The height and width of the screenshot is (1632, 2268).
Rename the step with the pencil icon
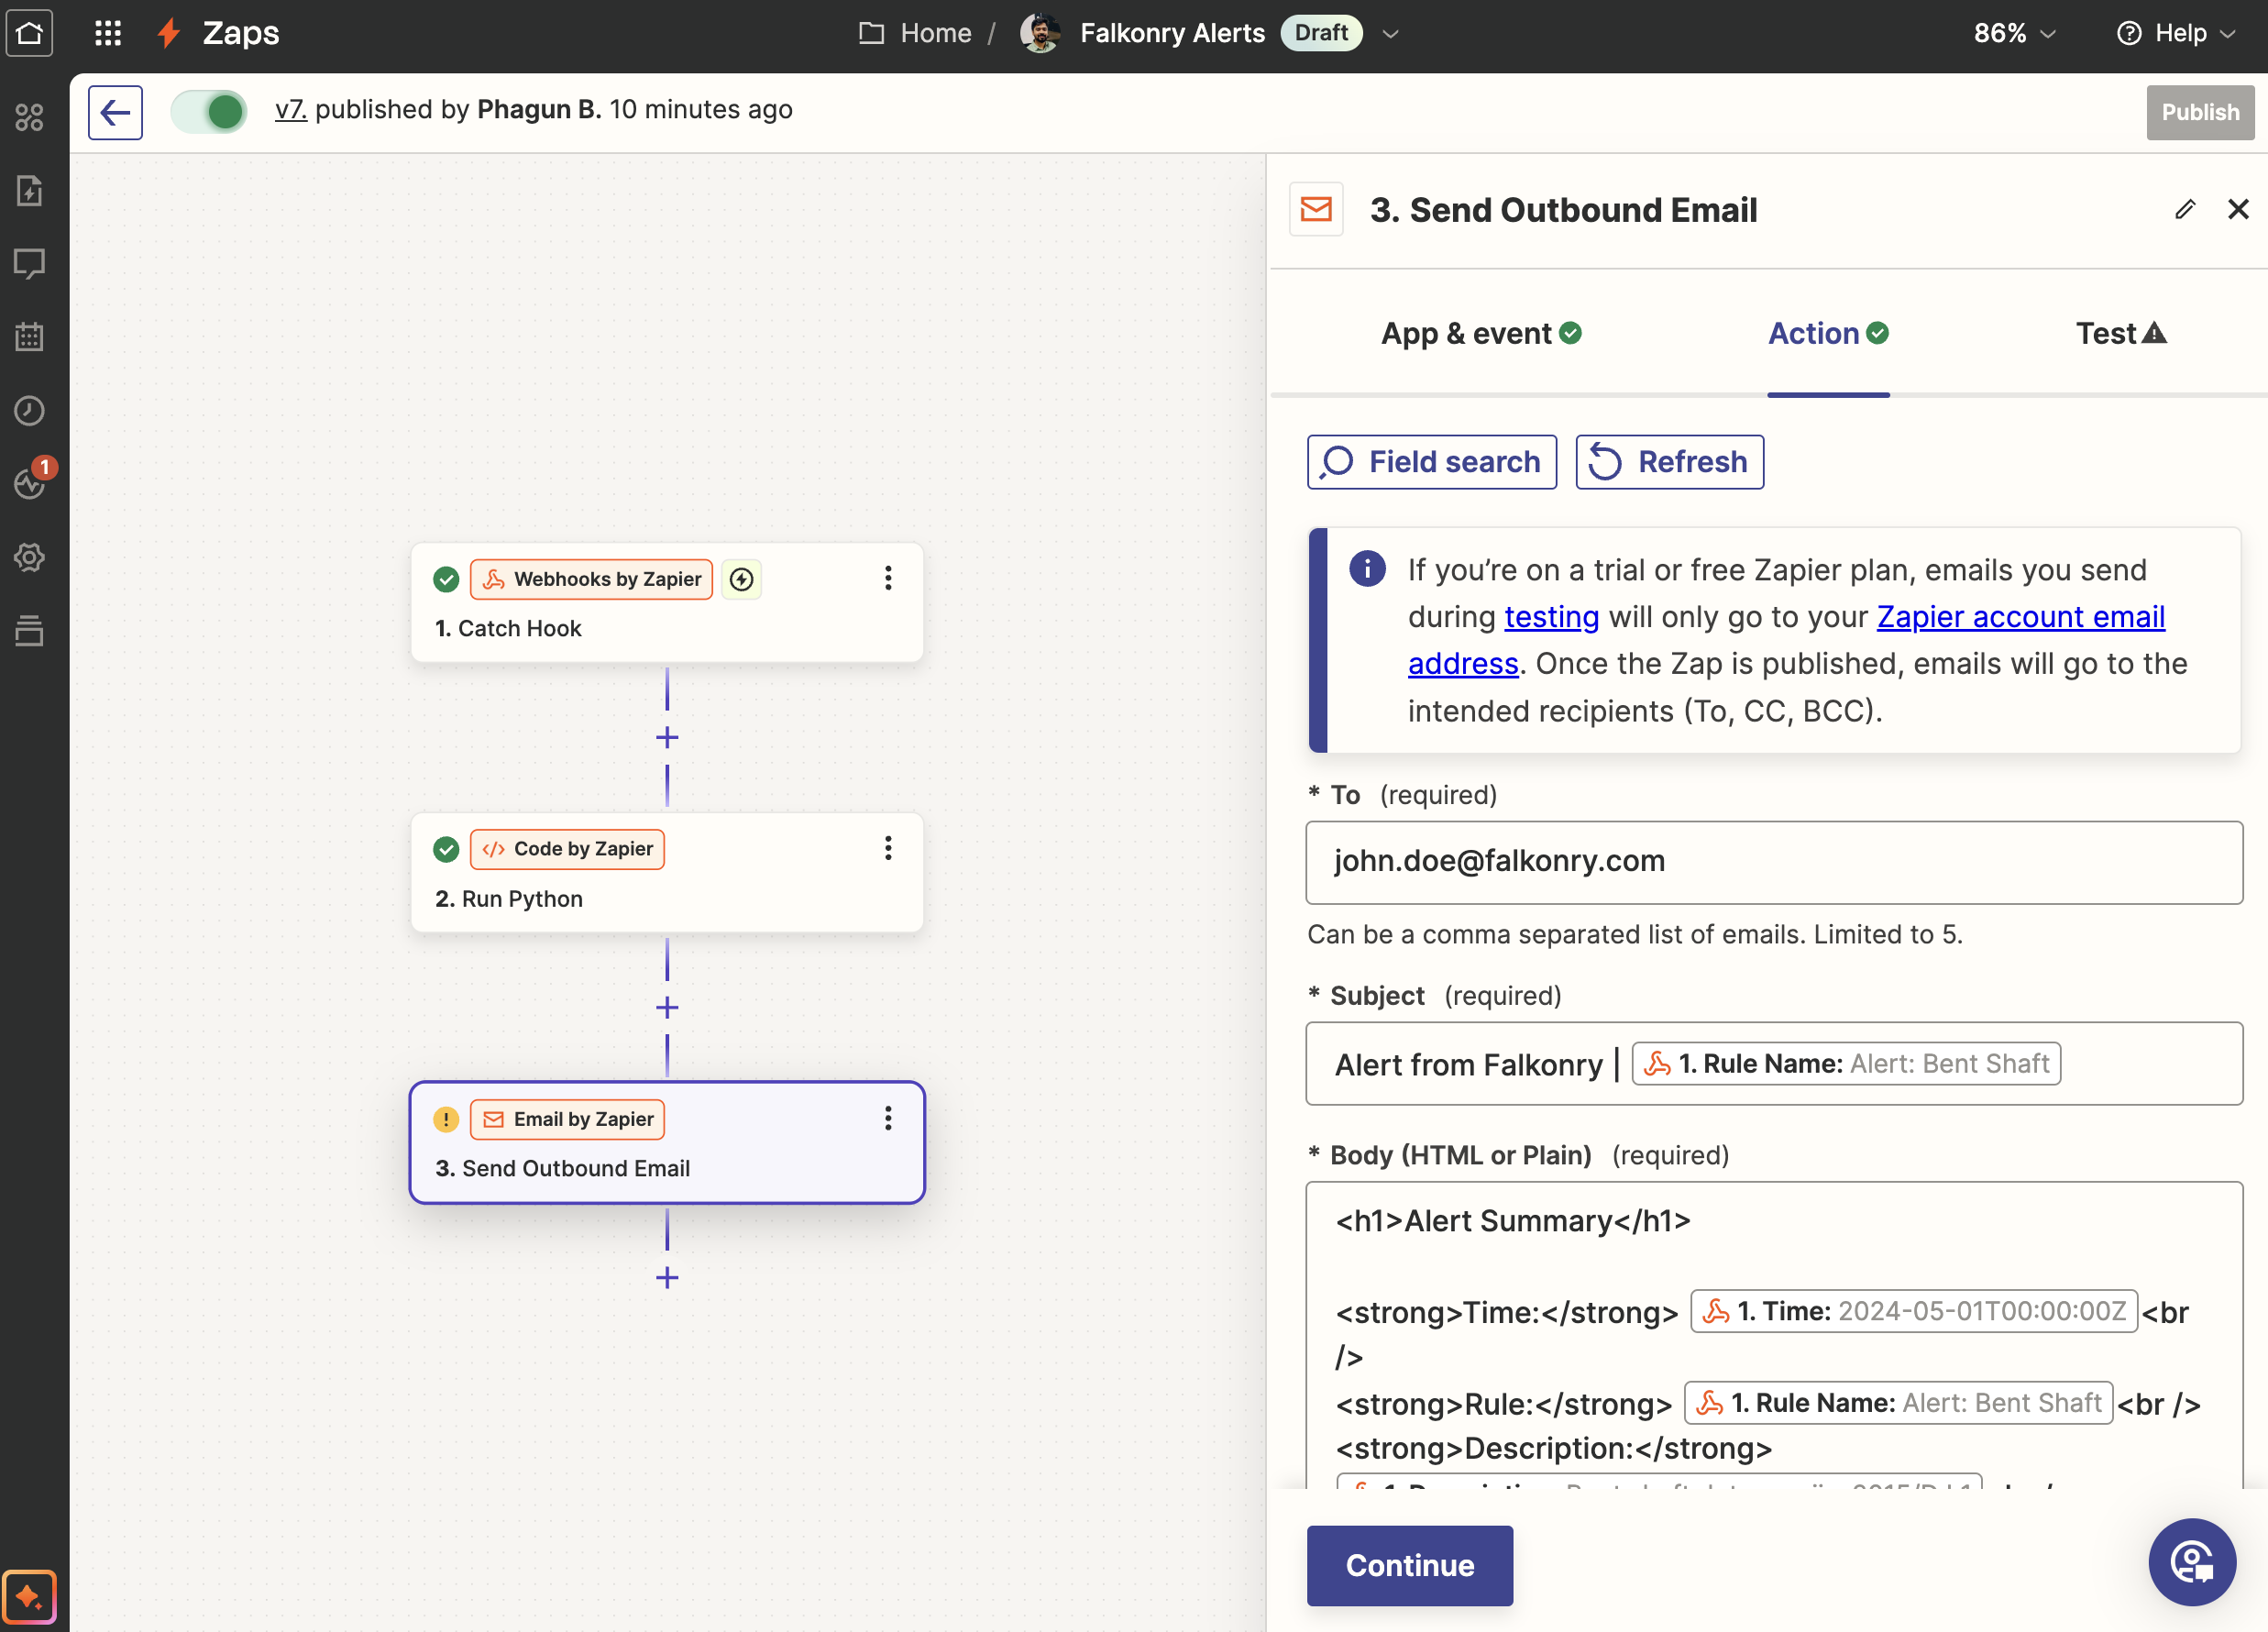[2185, 209]
